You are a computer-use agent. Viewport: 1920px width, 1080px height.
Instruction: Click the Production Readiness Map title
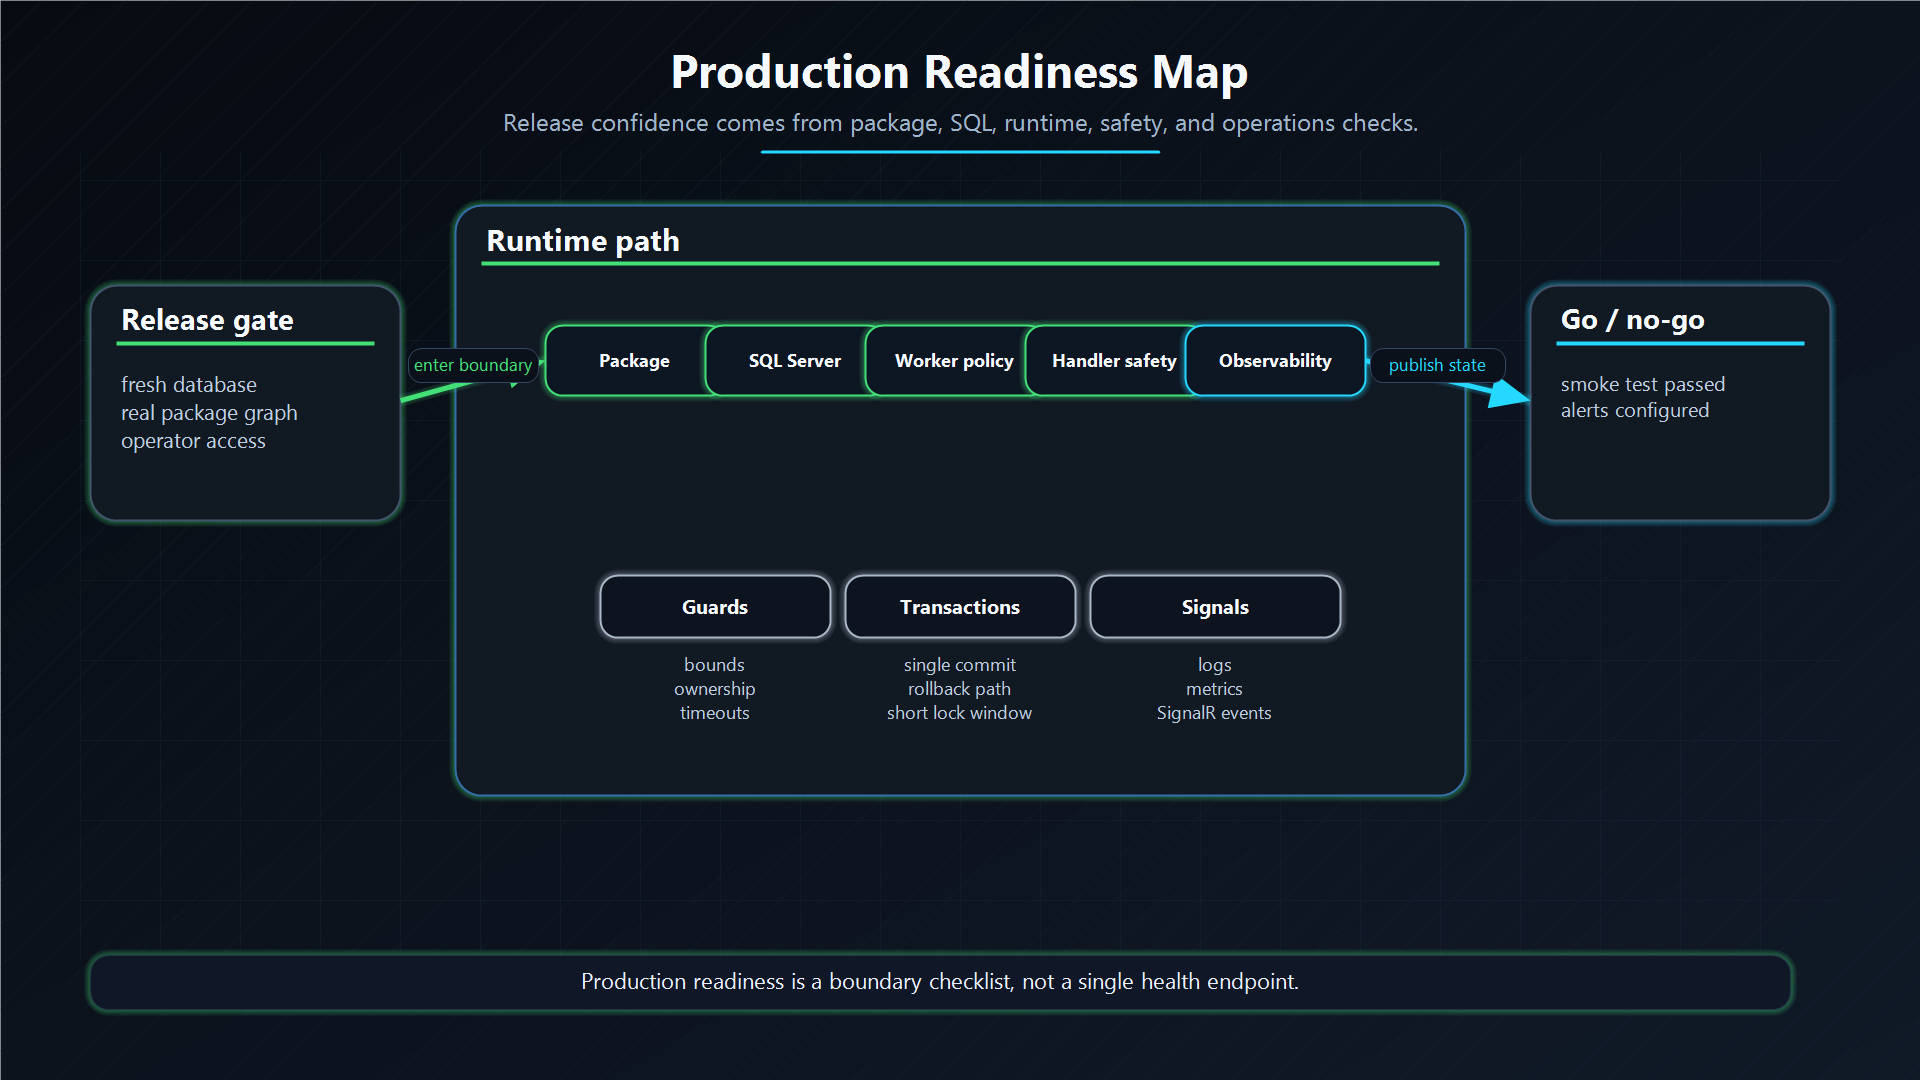pyautogui.click(x=959, y=72)
